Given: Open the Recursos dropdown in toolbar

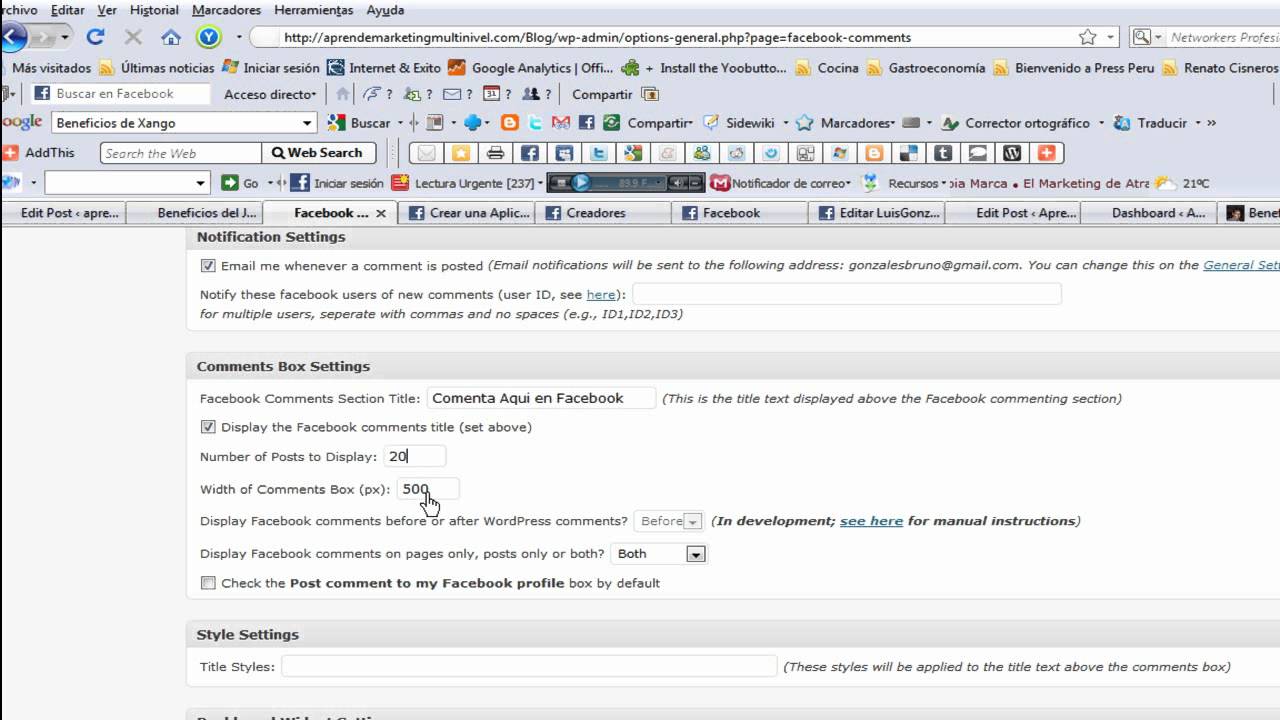Looking at the screenshot, I should (915, 183).
